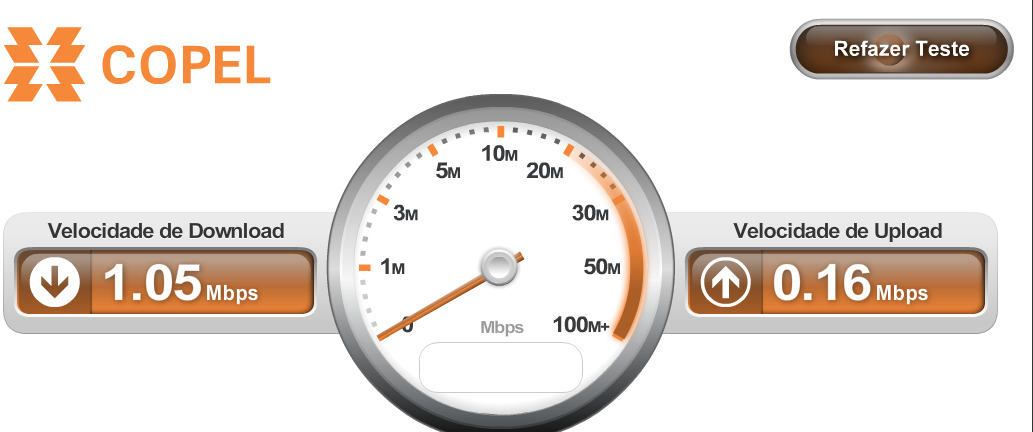Image resolution: width=1033 pixels, height=432 pixels.
Task: Click the blank display box under Mbps
Action: (501, 367)
